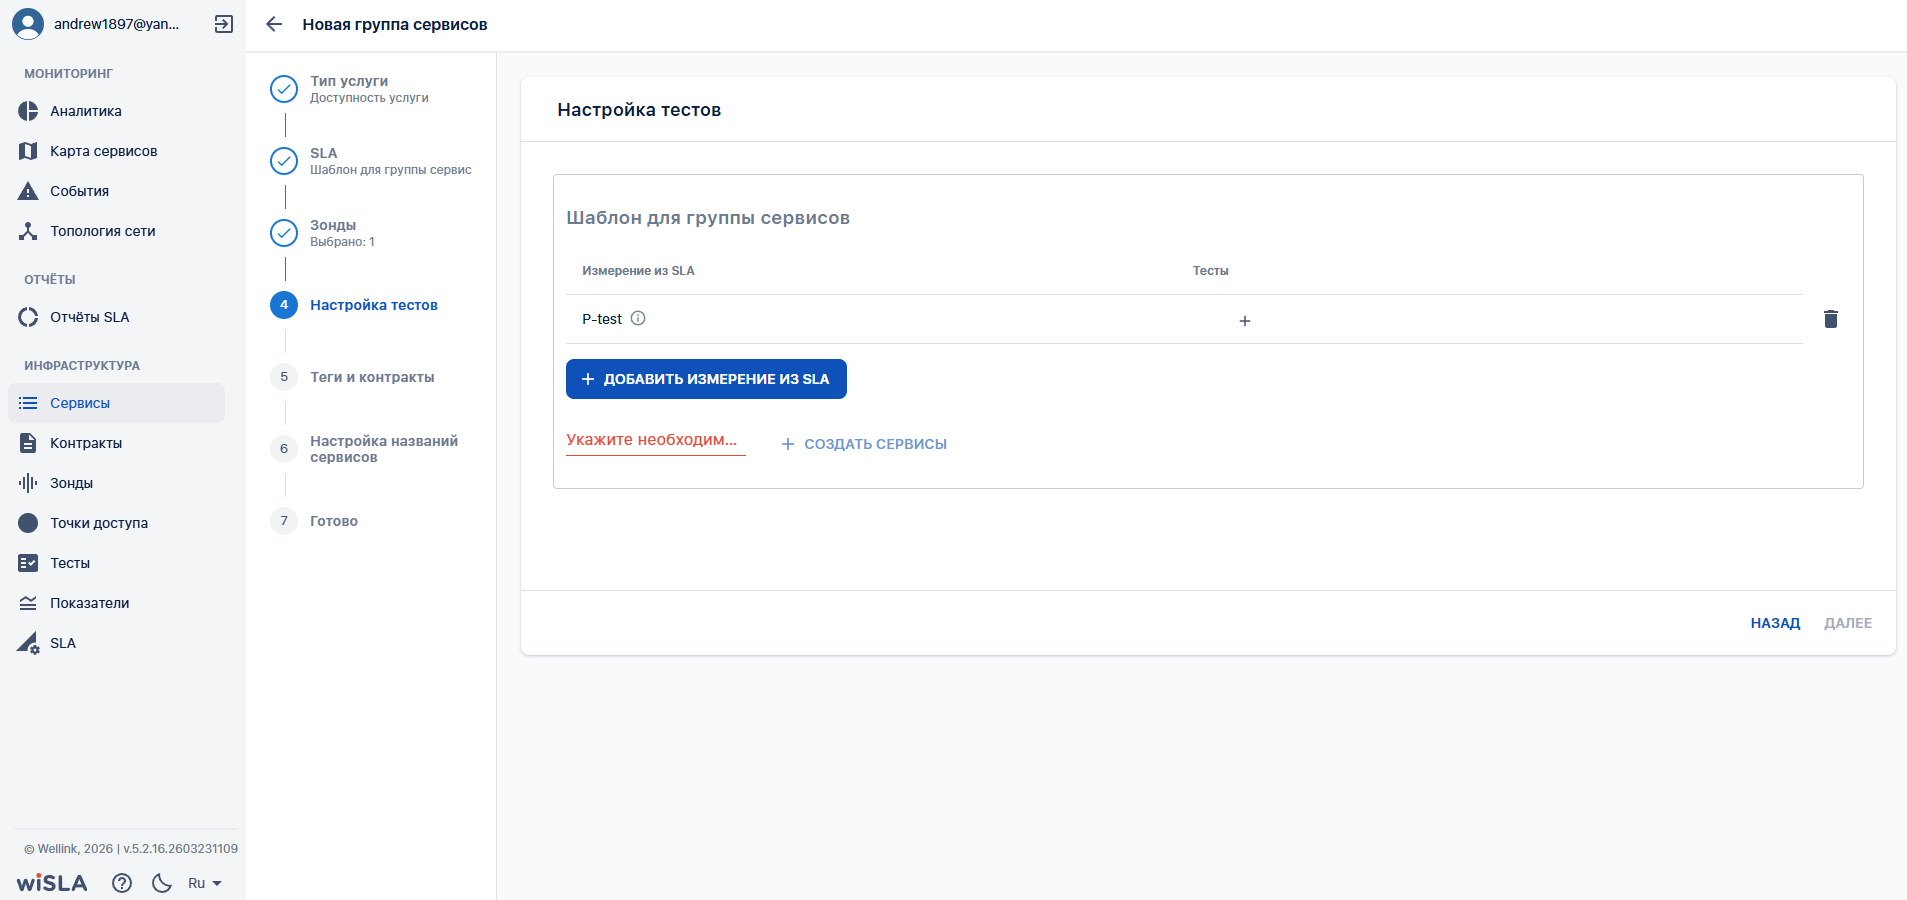The height and width of the screenshot is (900, 1907).
Task: Click the logout icon next to username
Action: [x=224, y=24]
